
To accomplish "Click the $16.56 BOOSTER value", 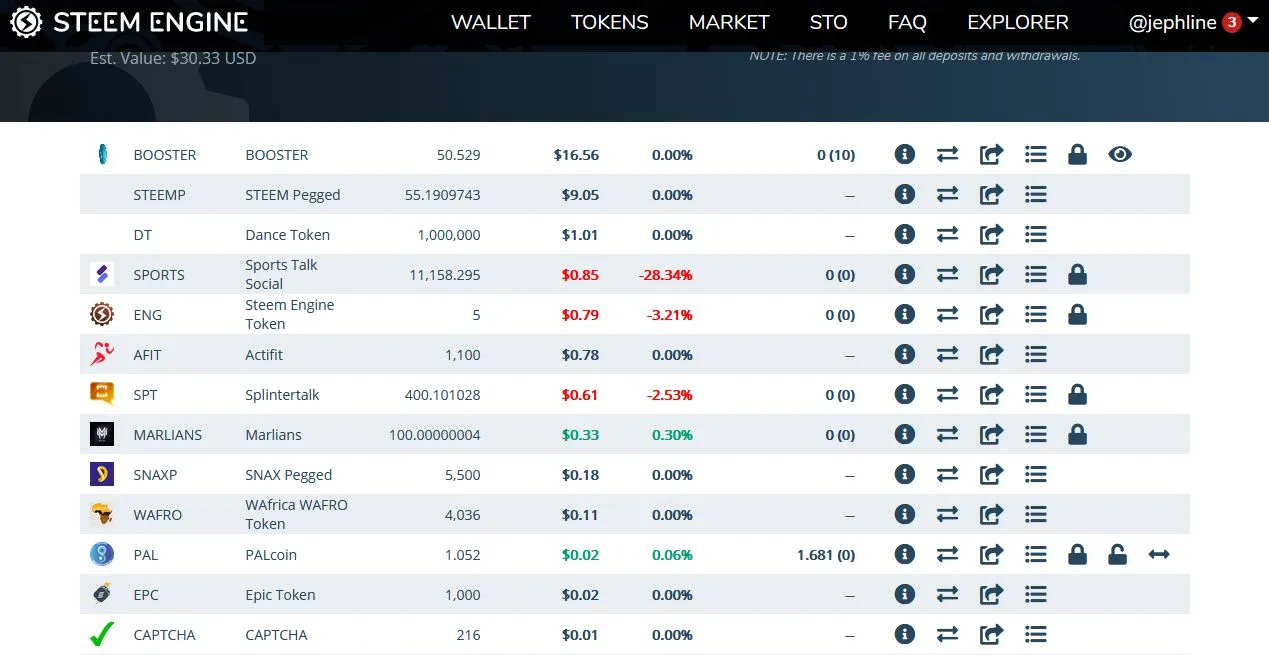I will pos(577,155).
